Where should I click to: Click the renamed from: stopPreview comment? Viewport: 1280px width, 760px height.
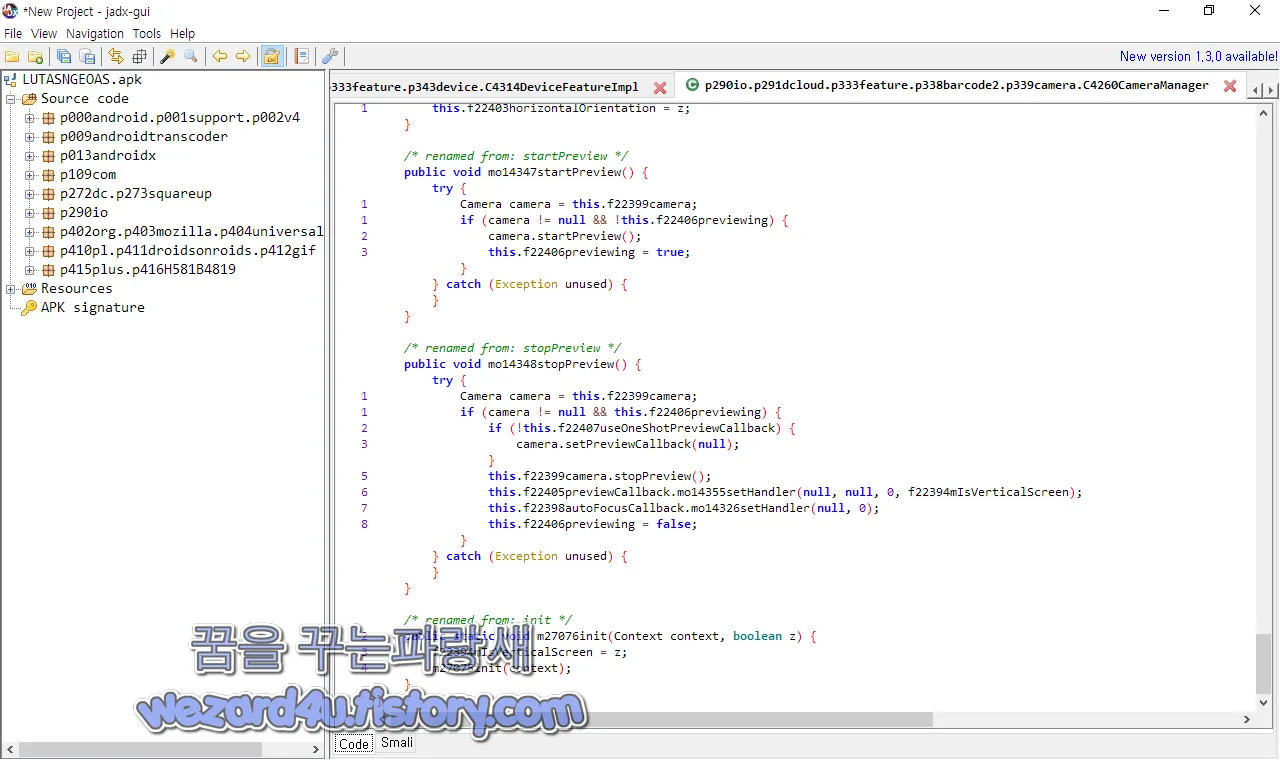click(x=512, y=348)
